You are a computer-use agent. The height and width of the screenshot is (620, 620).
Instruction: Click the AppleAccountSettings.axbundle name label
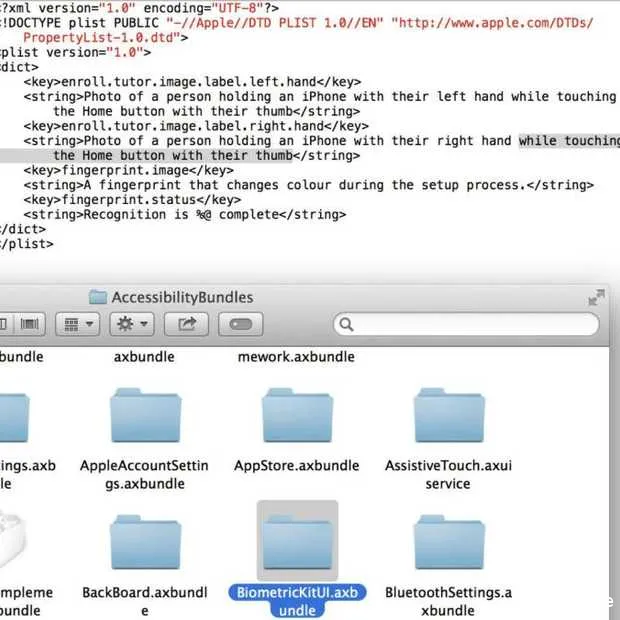[x=144, y=474]
